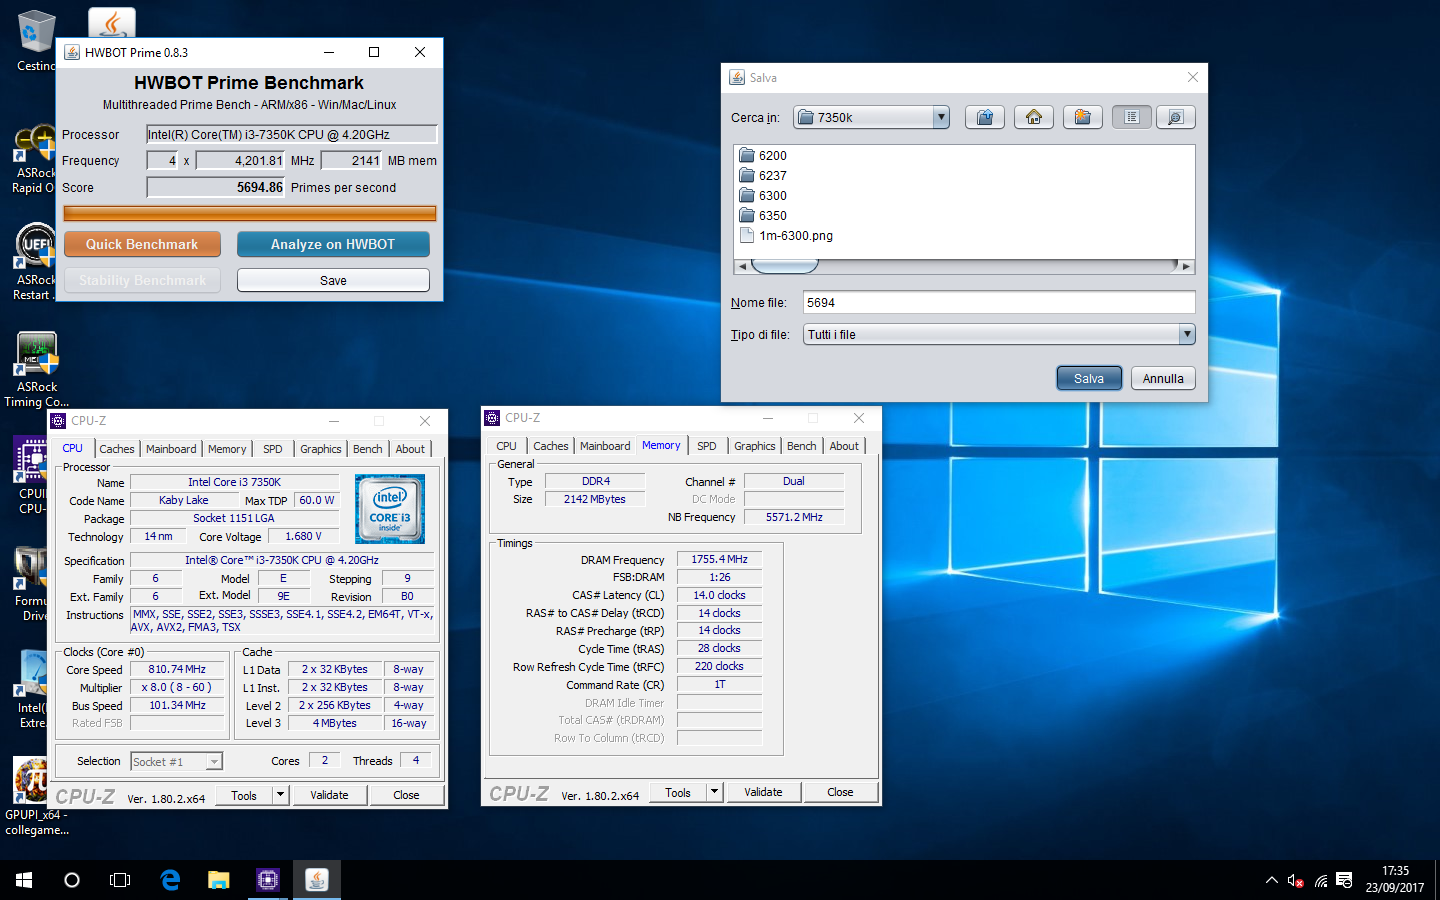Click Analyze on HWBOT button
Viewport: 1440px width, 900px height.
[x=333, y=245]
